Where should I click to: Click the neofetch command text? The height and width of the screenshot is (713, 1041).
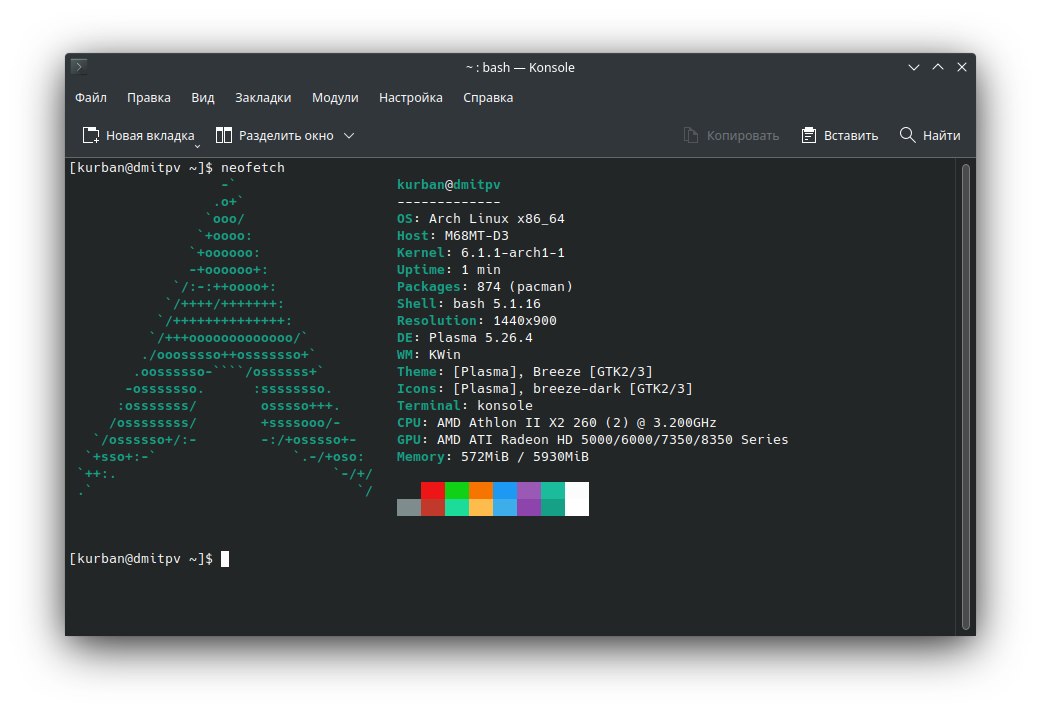click(253, 167)
